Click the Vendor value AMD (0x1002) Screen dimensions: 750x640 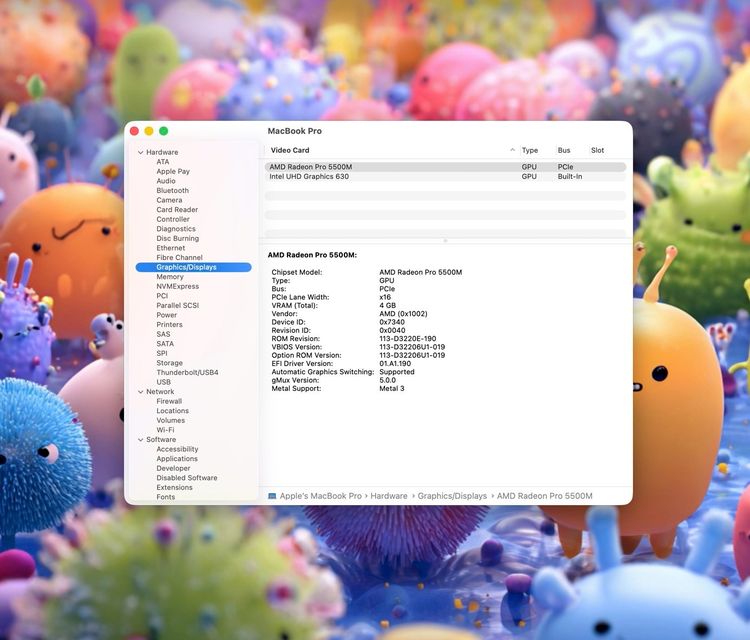(403, 314)
